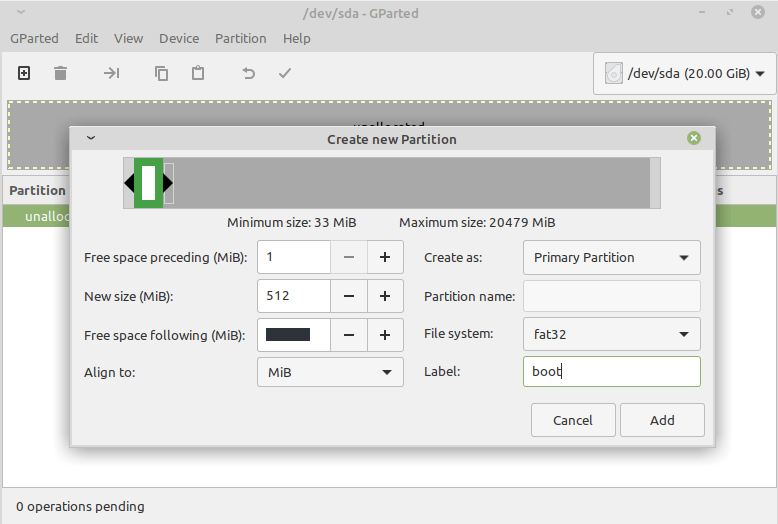Open the Partition menu

coord(240,38)
